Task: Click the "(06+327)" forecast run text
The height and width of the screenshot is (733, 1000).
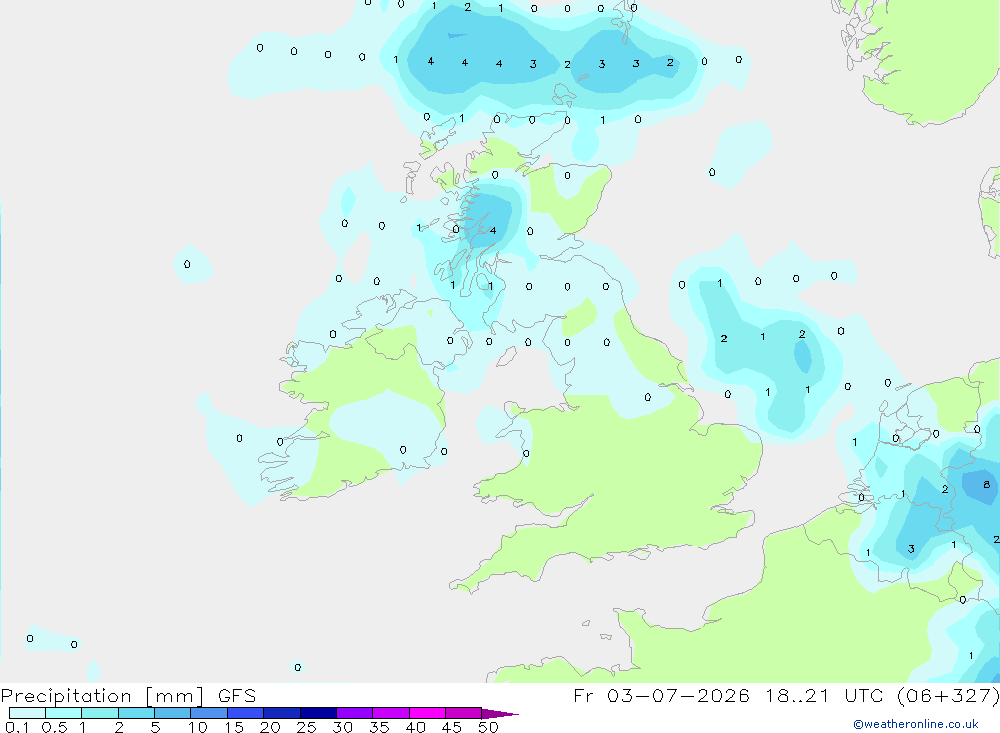Action: 948,695
